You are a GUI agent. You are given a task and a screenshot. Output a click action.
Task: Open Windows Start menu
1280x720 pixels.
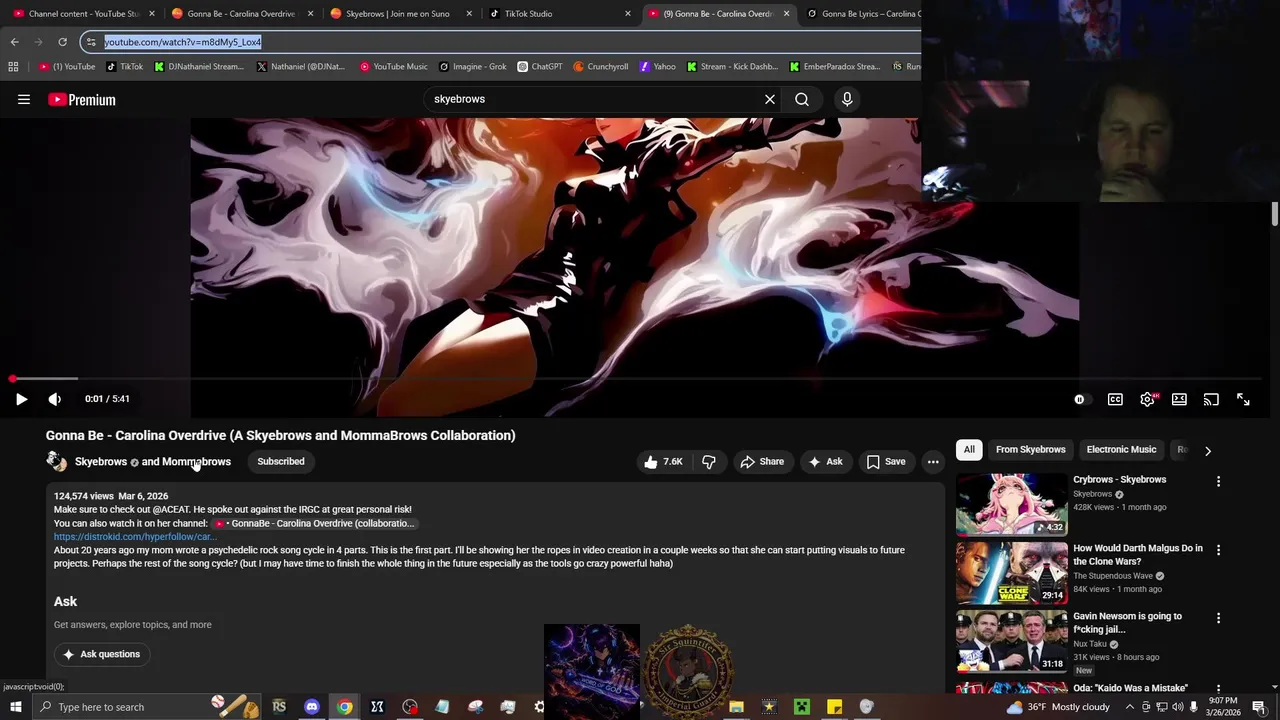pos(15,707)
